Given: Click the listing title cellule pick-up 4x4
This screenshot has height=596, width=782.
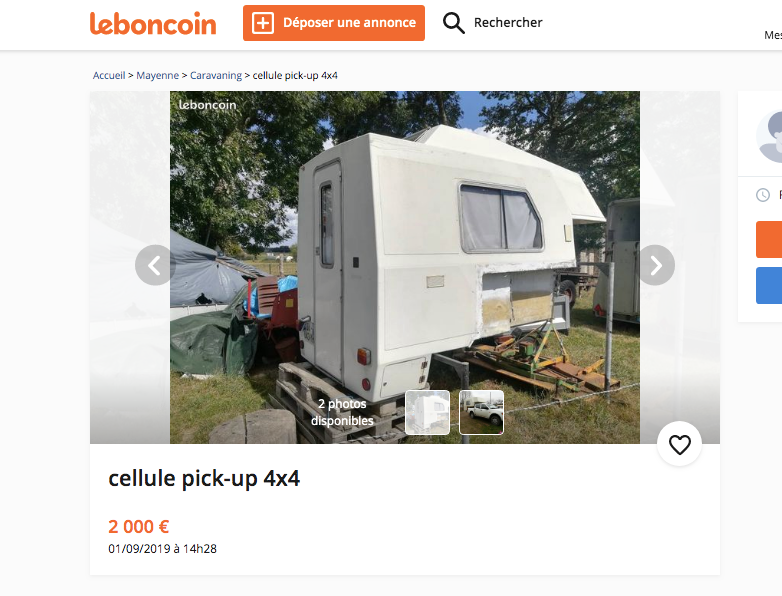Looking at the screenshot, I should (x=204, y=478).
